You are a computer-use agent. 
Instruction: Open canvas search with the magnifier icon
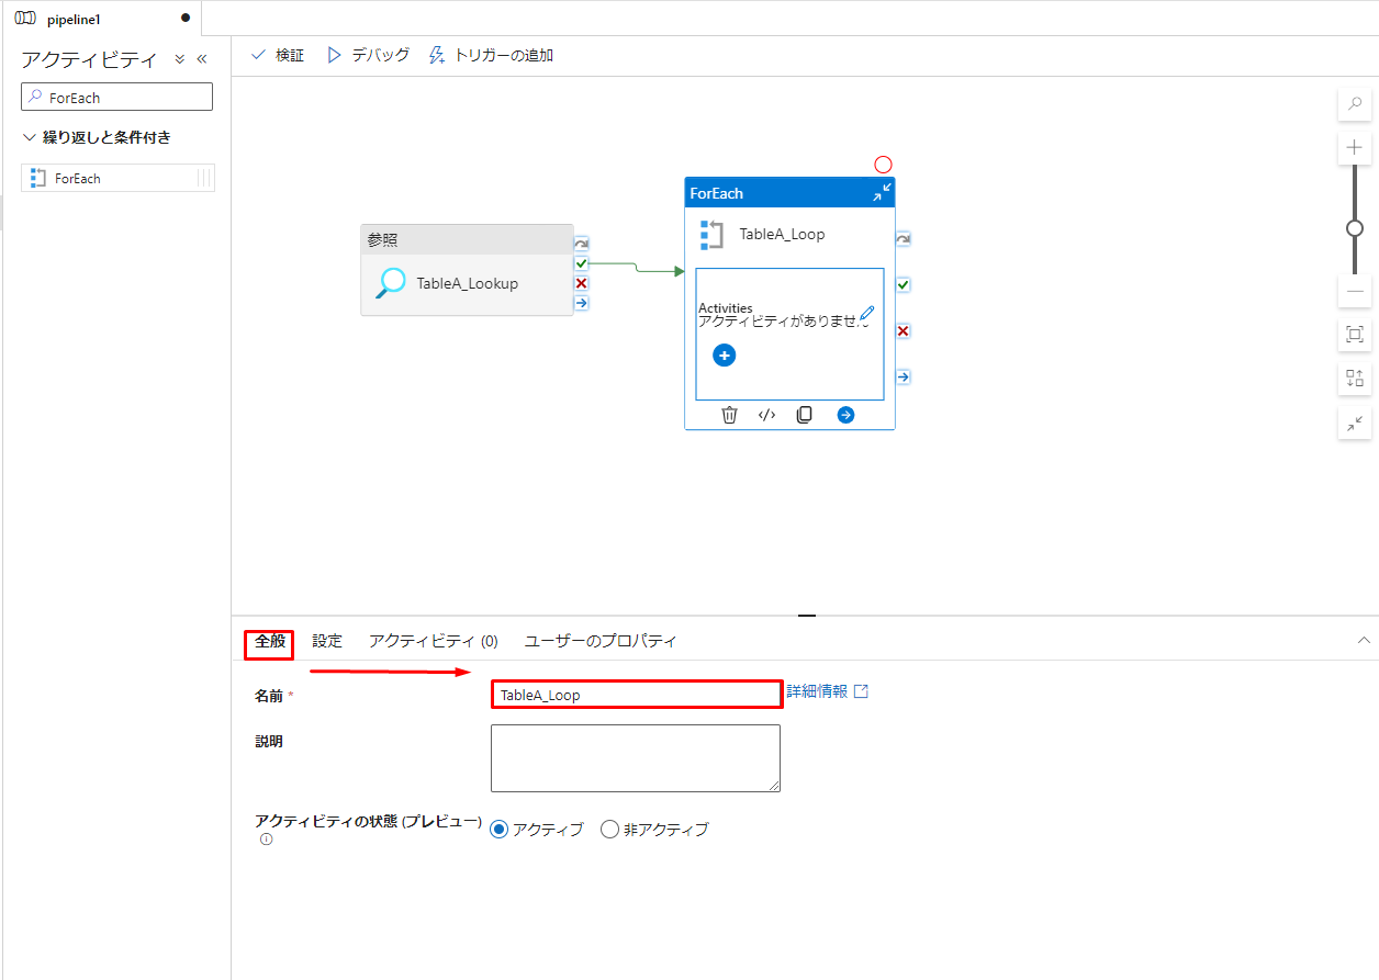click(x=1355, y=104)
